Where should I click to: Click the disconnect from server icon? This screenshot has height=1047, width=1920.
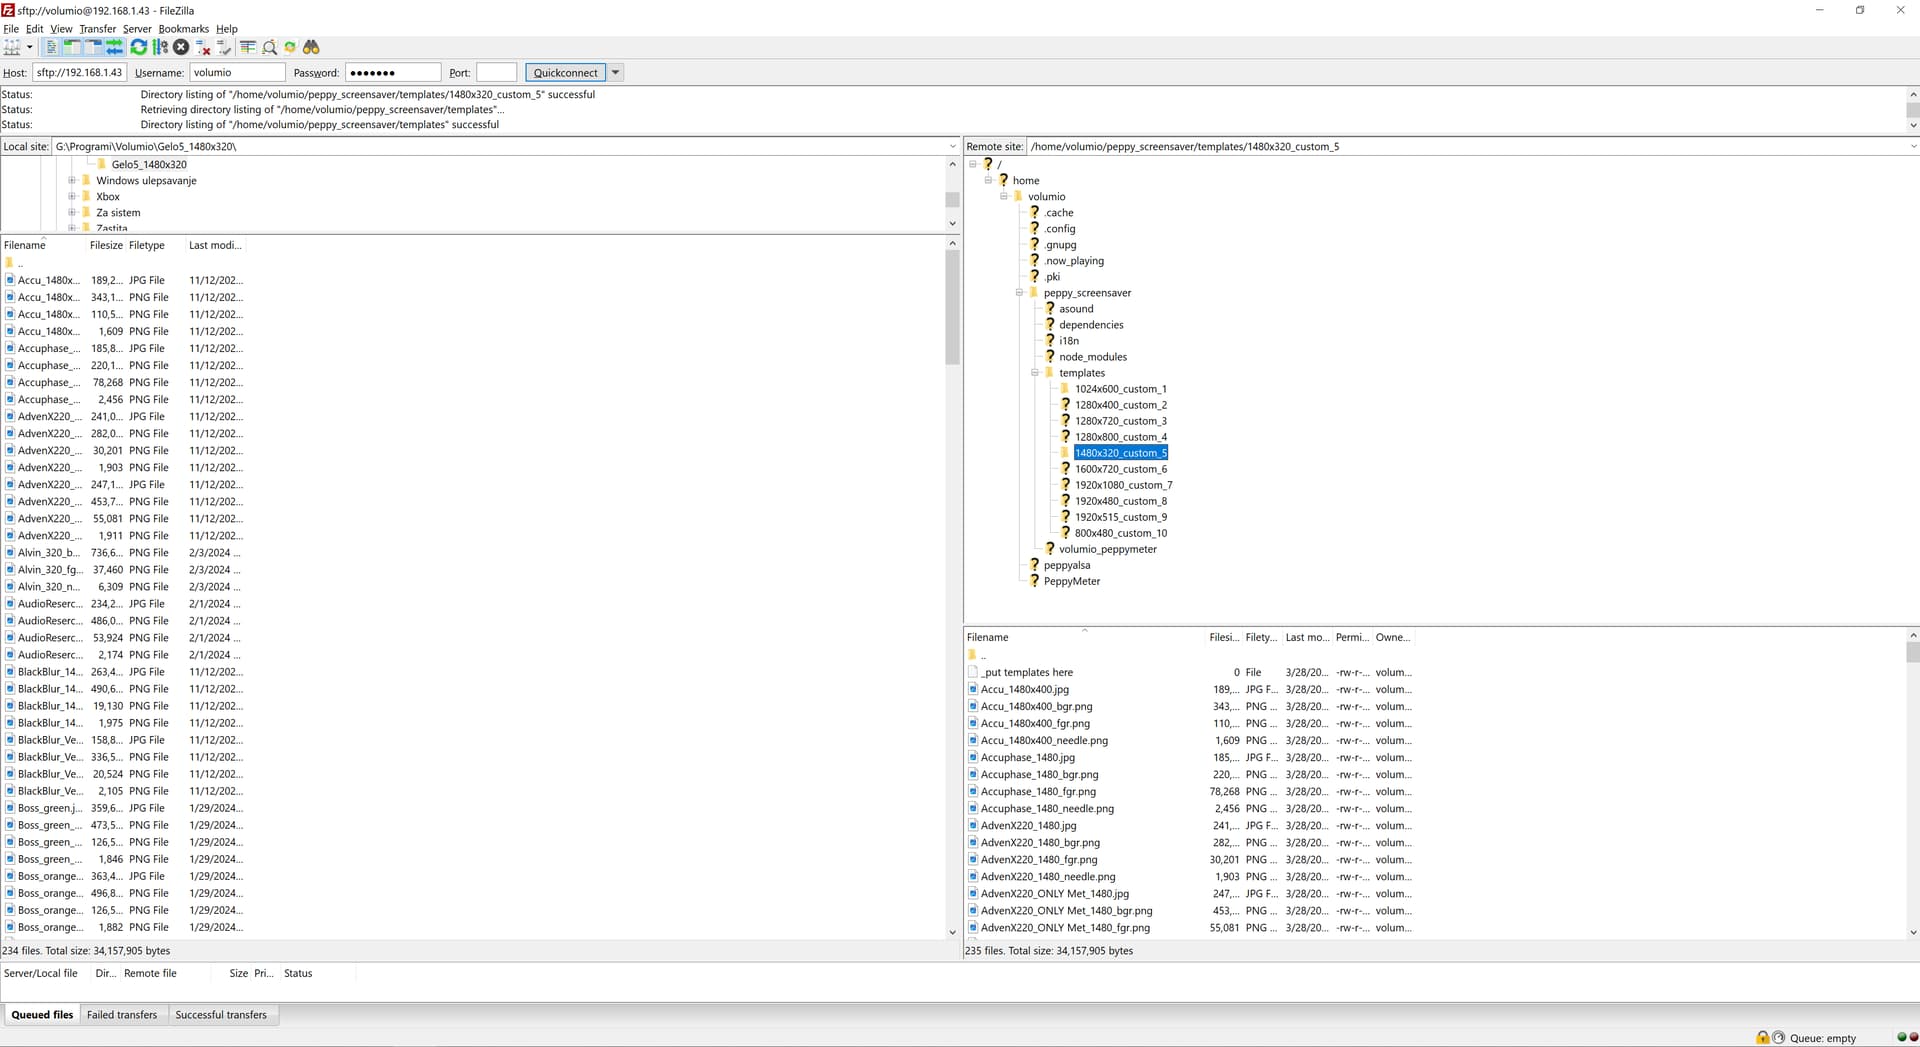[x=203, y=47]
